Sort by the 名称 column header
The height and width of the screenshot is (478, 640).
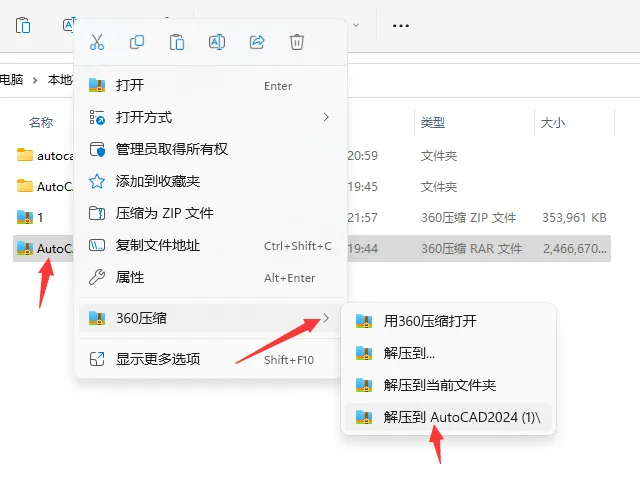pyautogui.click(x=41, y=122)
